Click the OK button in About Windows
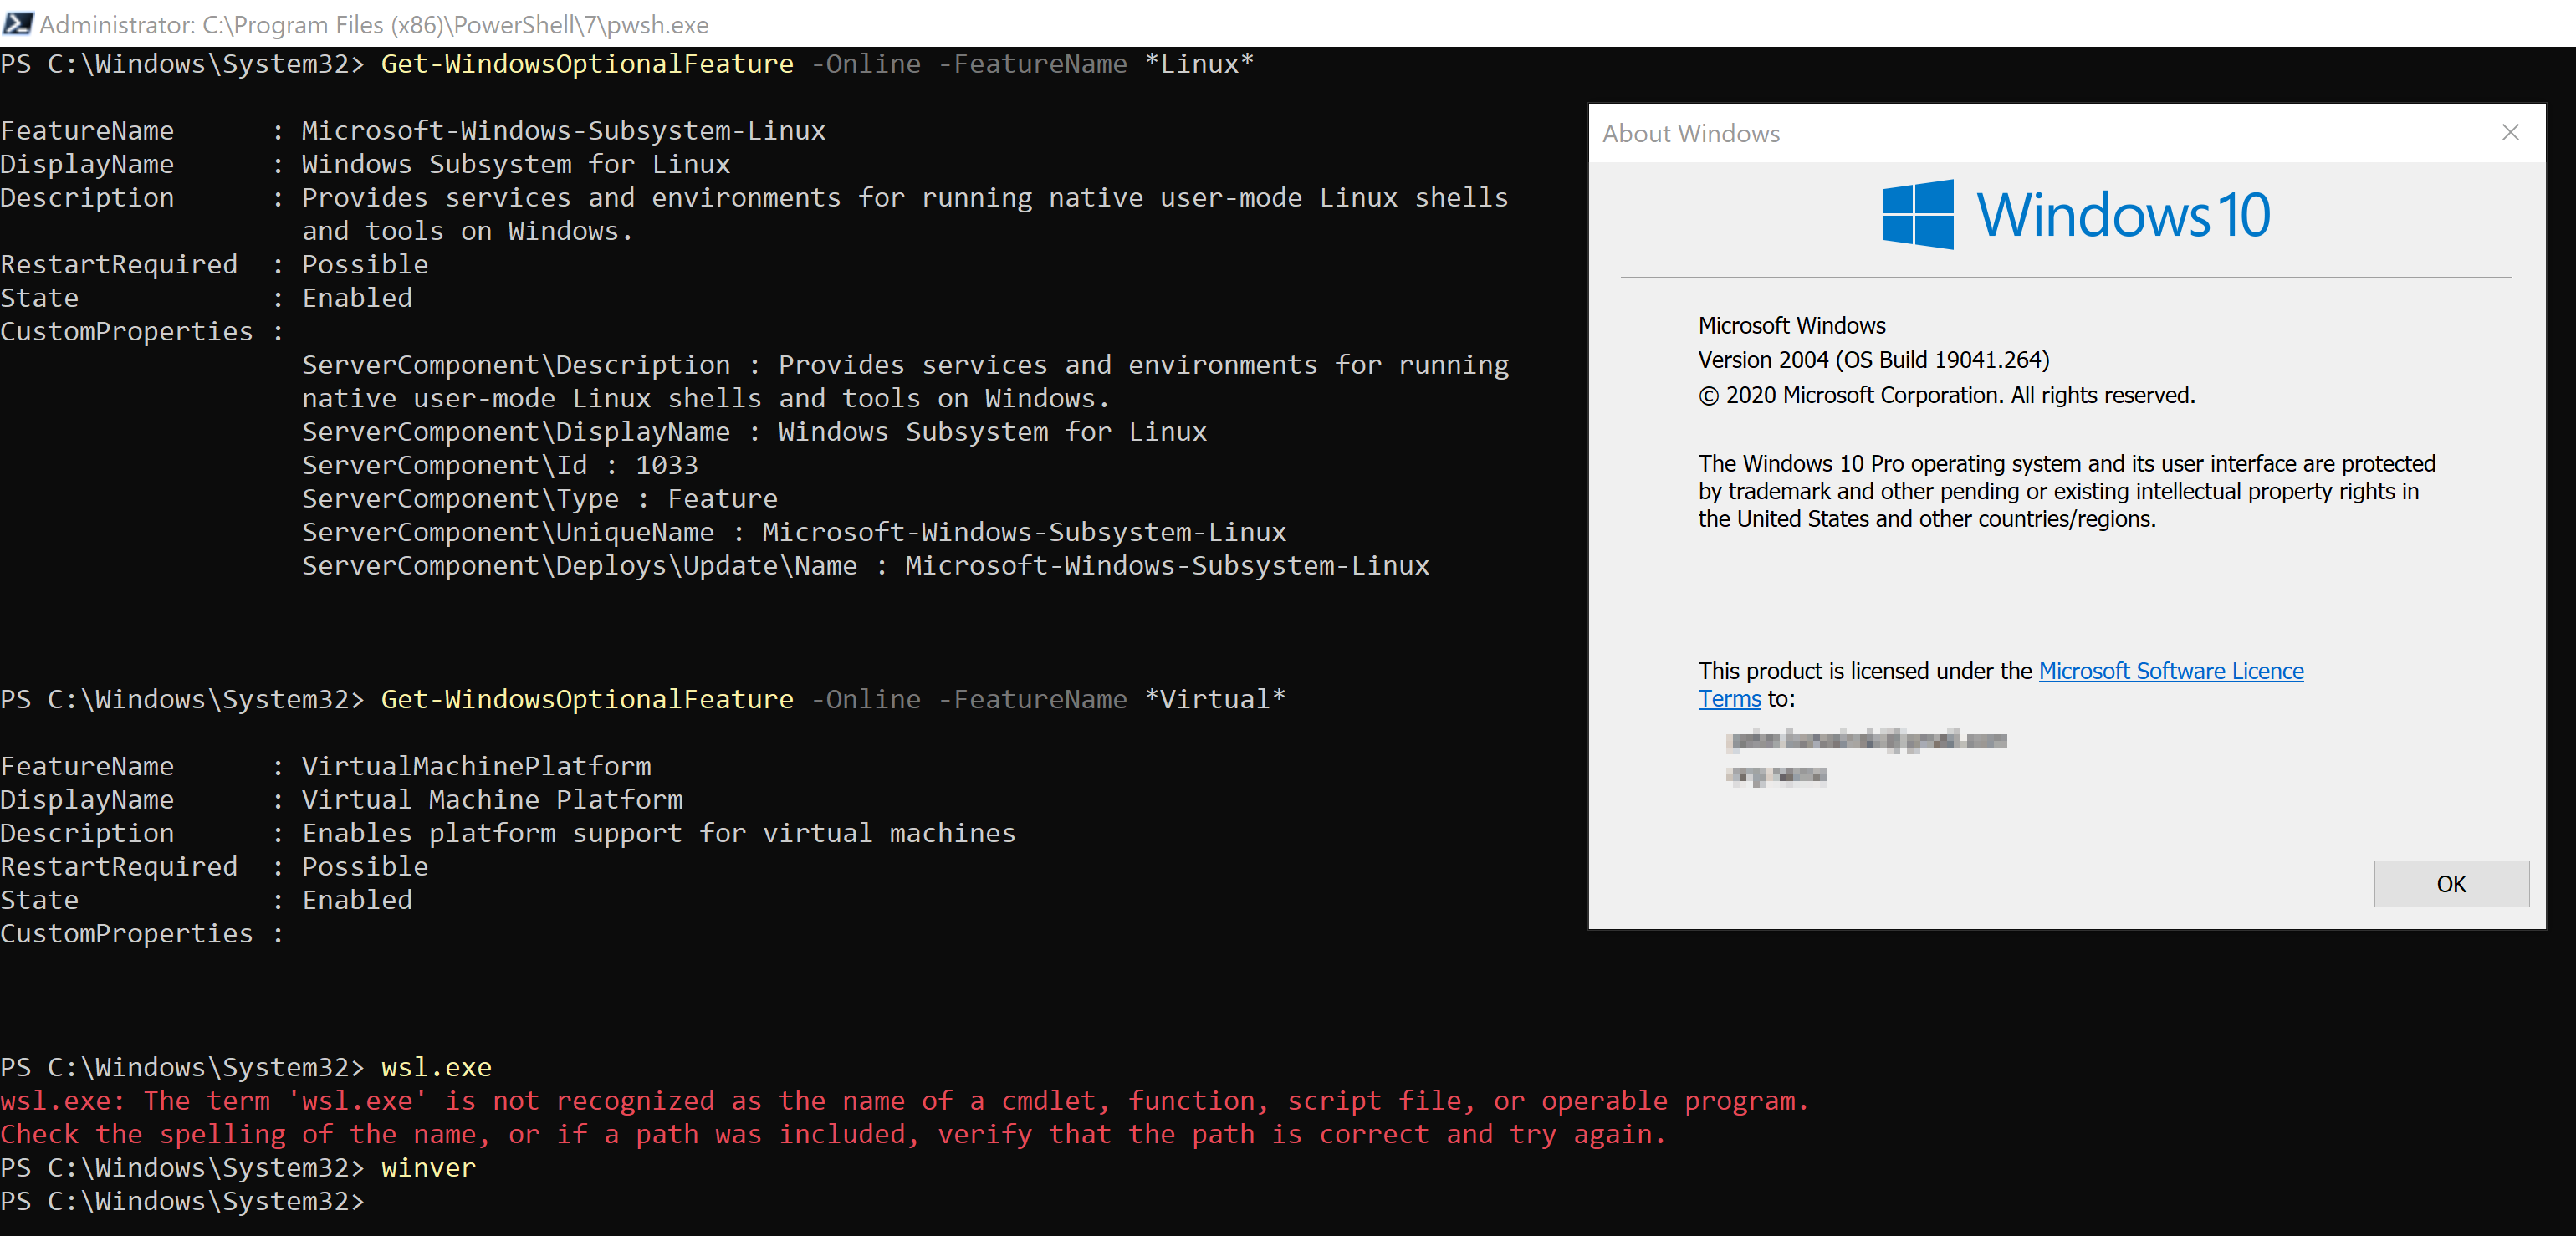Screen dimensions: 2576x1236 coord(2451,884)
